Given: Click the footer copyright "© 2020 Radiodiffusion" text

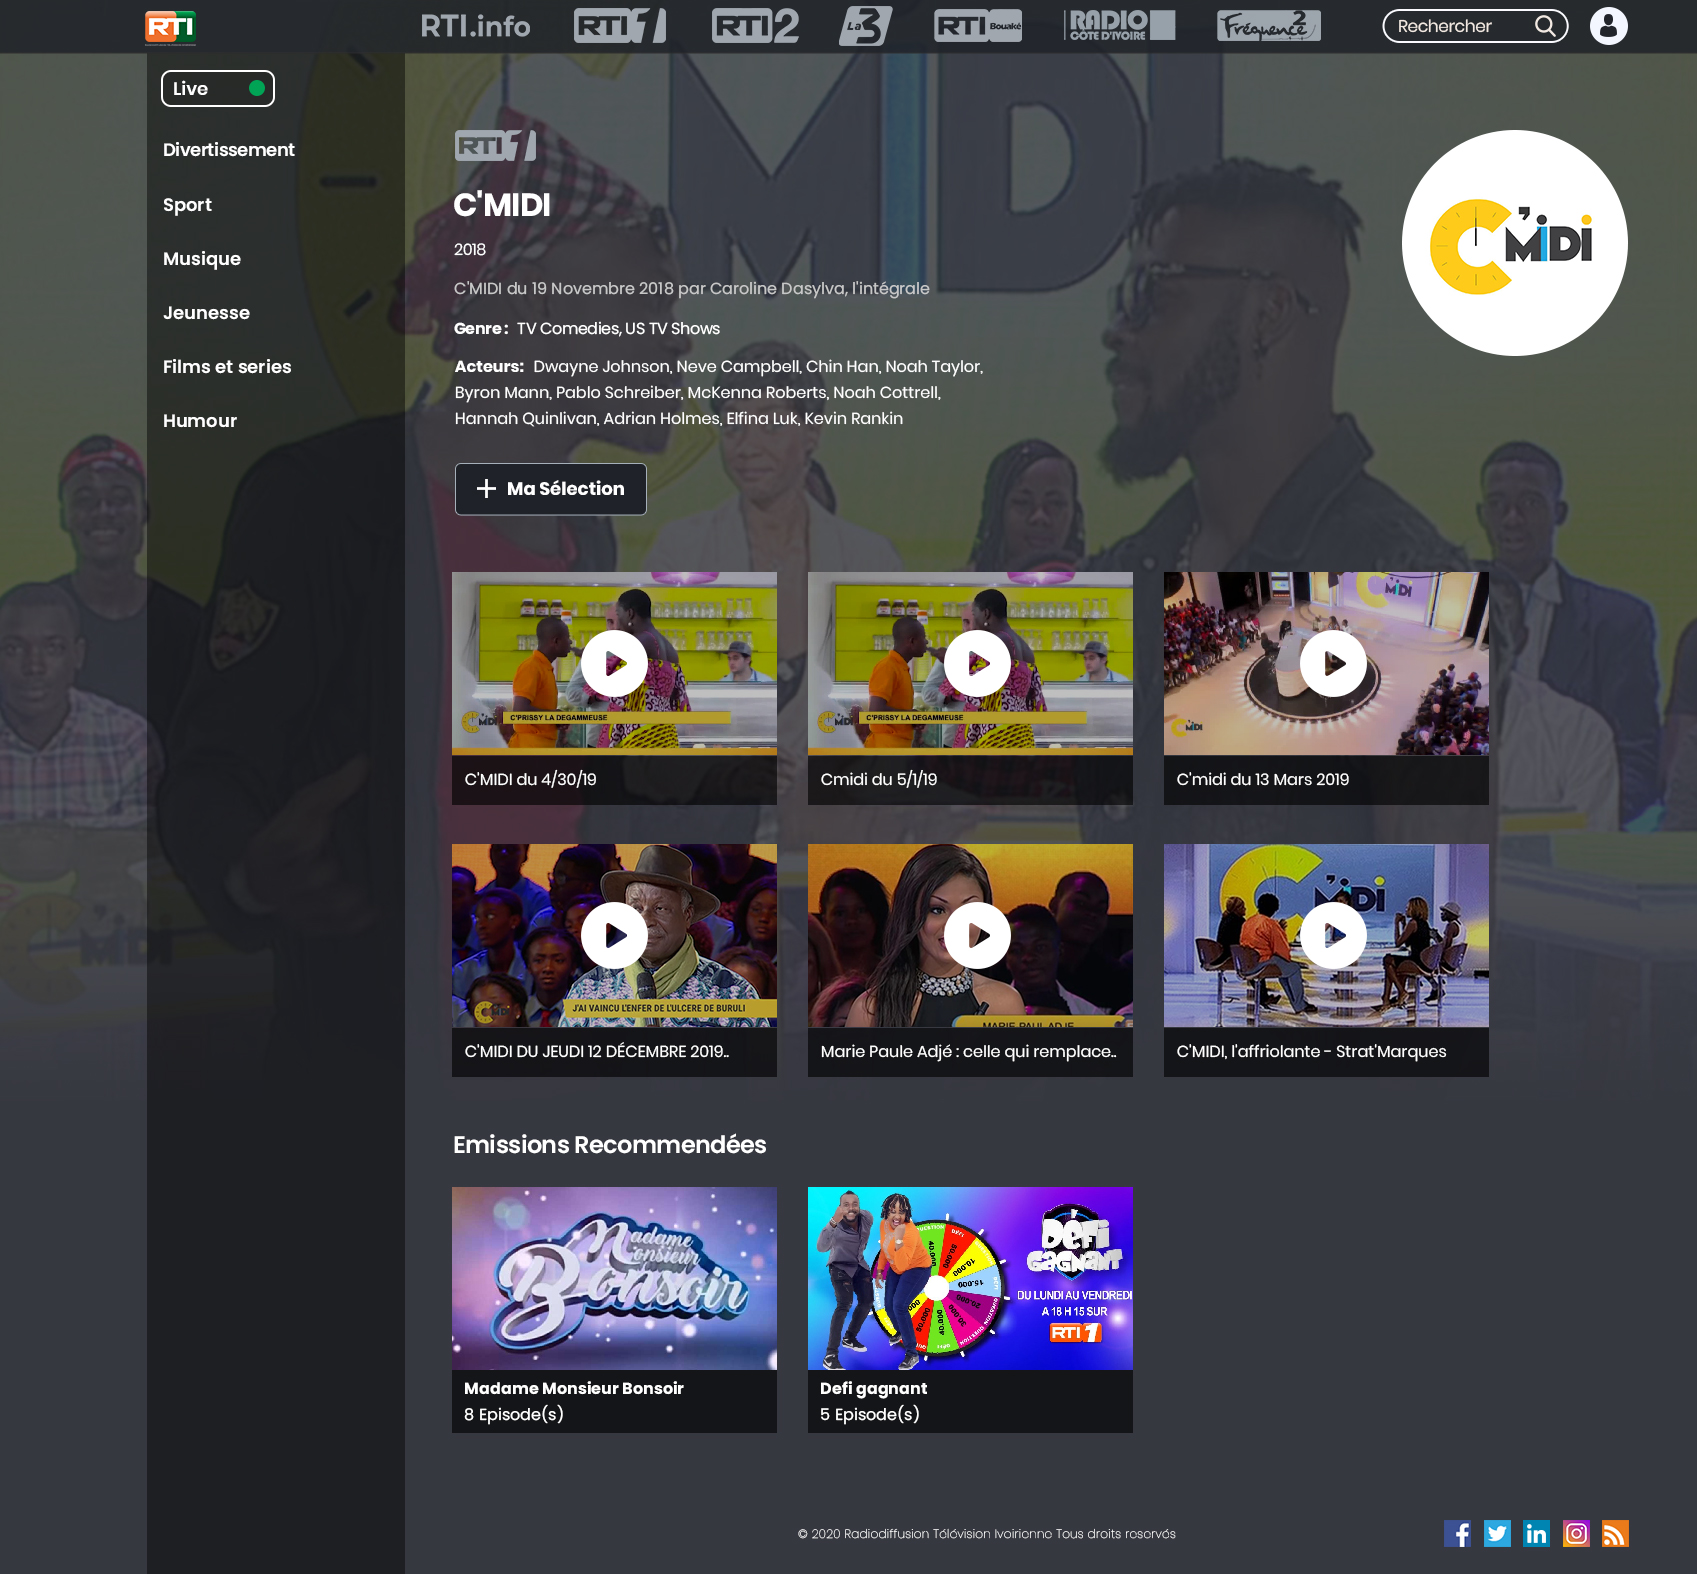Looking at the screenshot, I should (x=987, y=1534).
